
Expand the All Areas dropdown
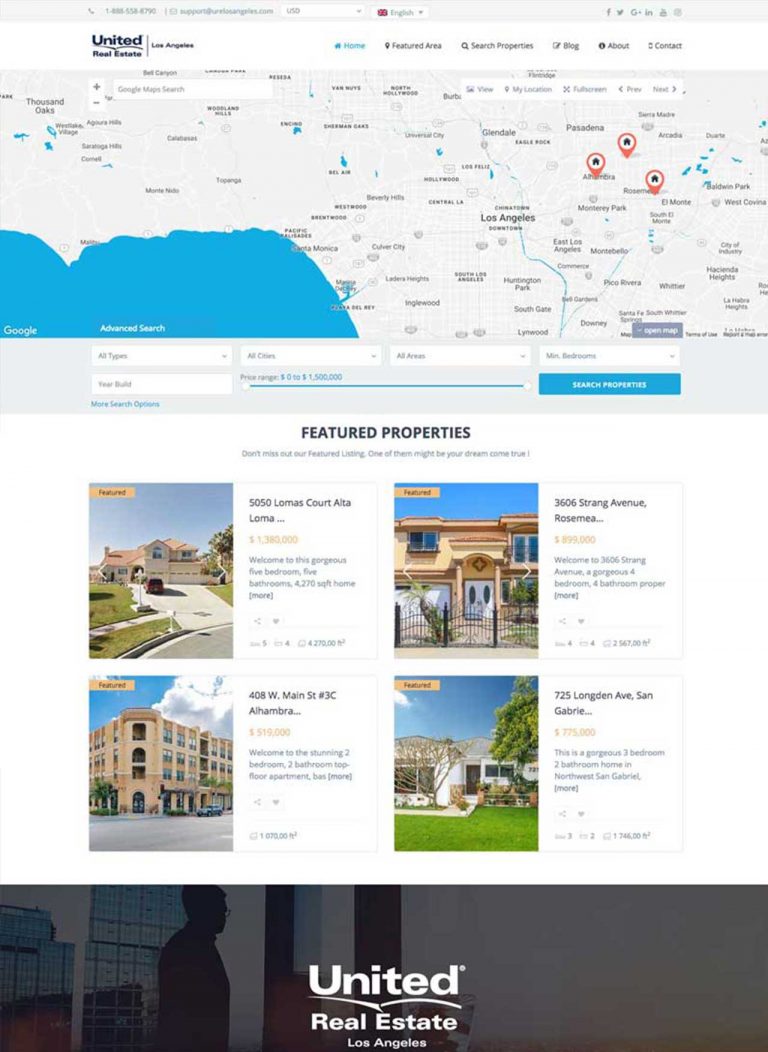pyautogui.click(x=460, y=356)
